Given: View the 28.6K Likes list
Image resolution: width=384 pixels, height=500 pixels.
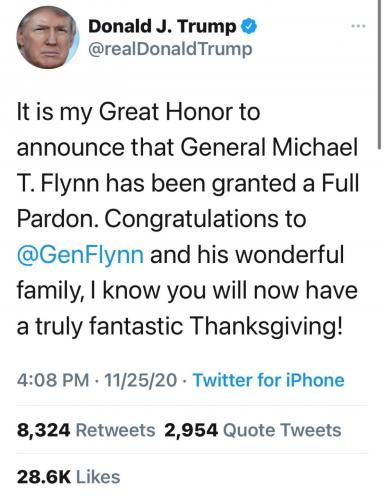Looking at the screenshot, I should [68, 477].
